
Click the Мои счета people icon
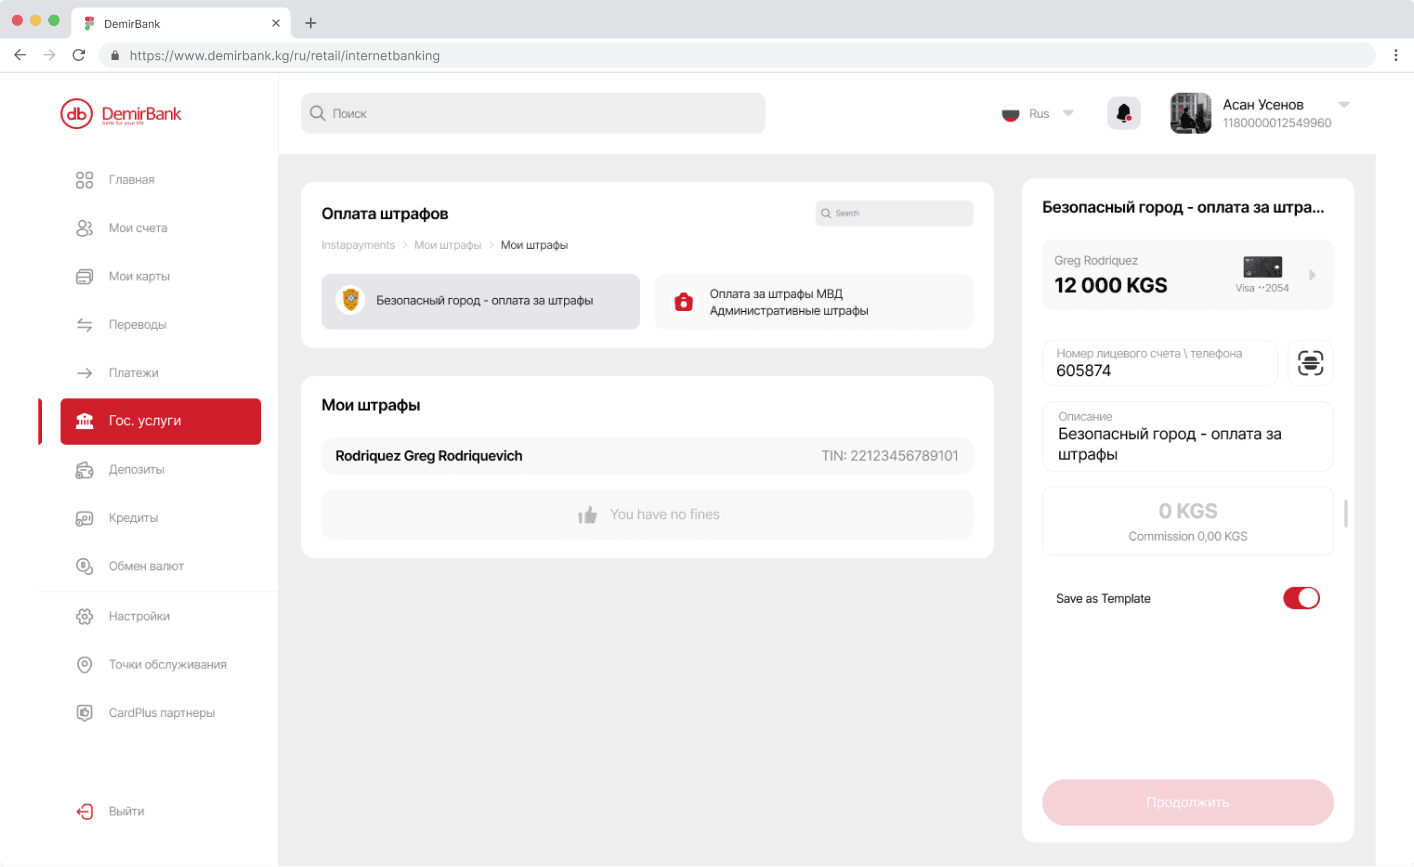[x=85, y=228]
